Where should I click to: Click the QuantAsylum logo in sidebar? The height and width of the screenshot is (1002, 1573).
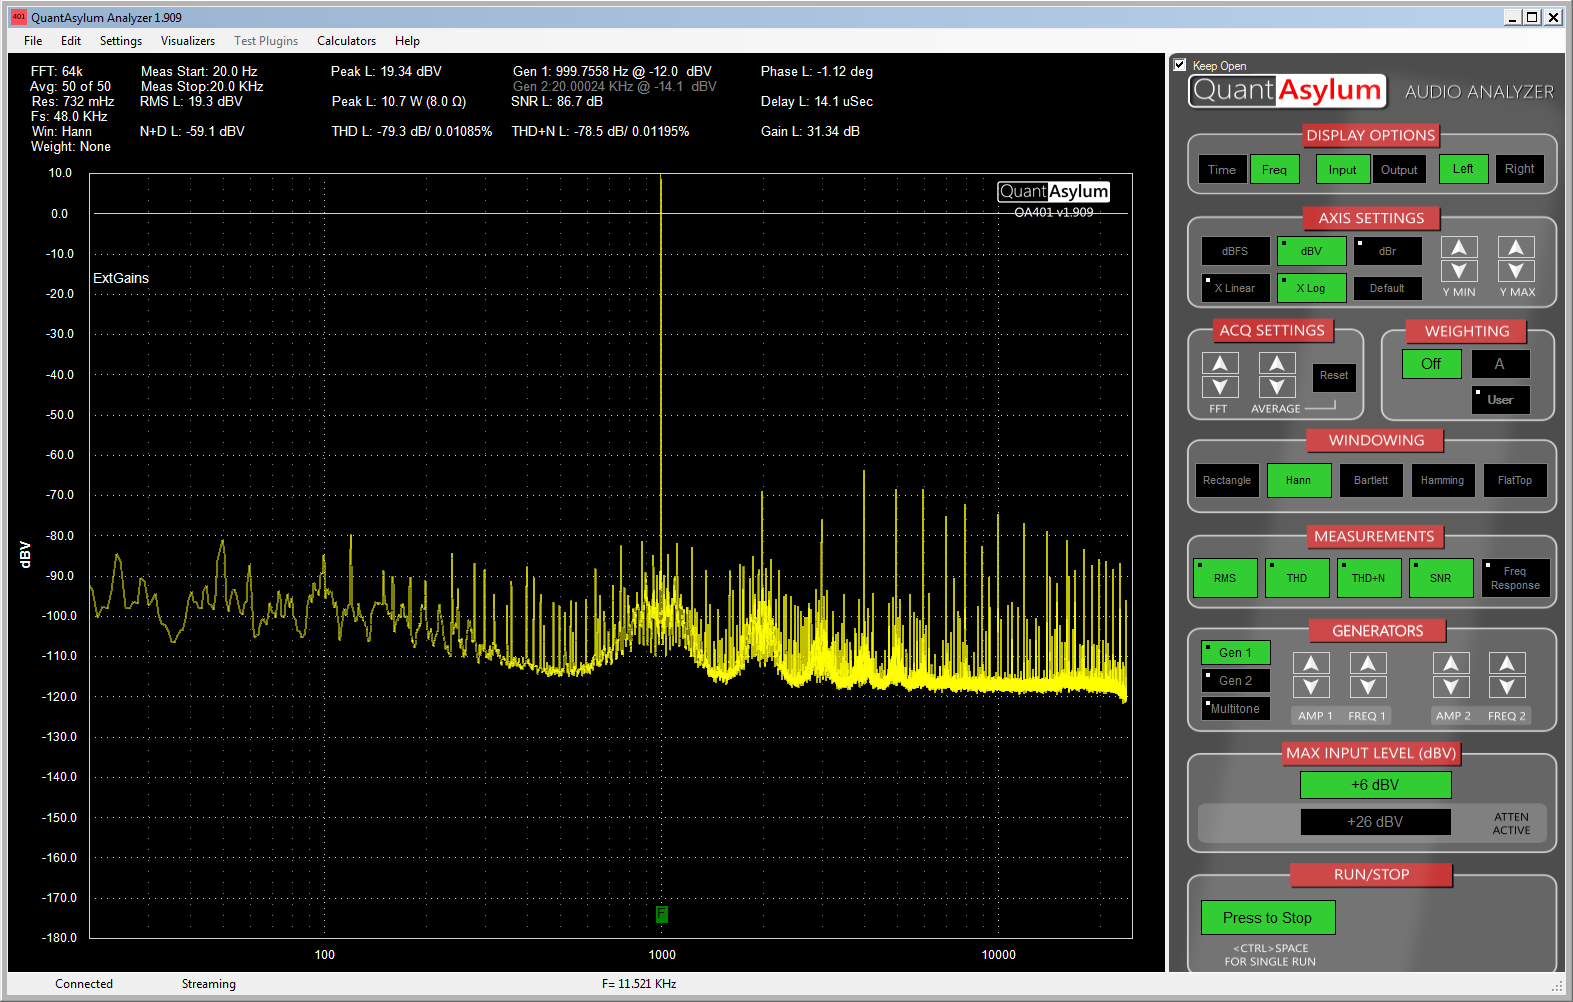pos(1287,91)
